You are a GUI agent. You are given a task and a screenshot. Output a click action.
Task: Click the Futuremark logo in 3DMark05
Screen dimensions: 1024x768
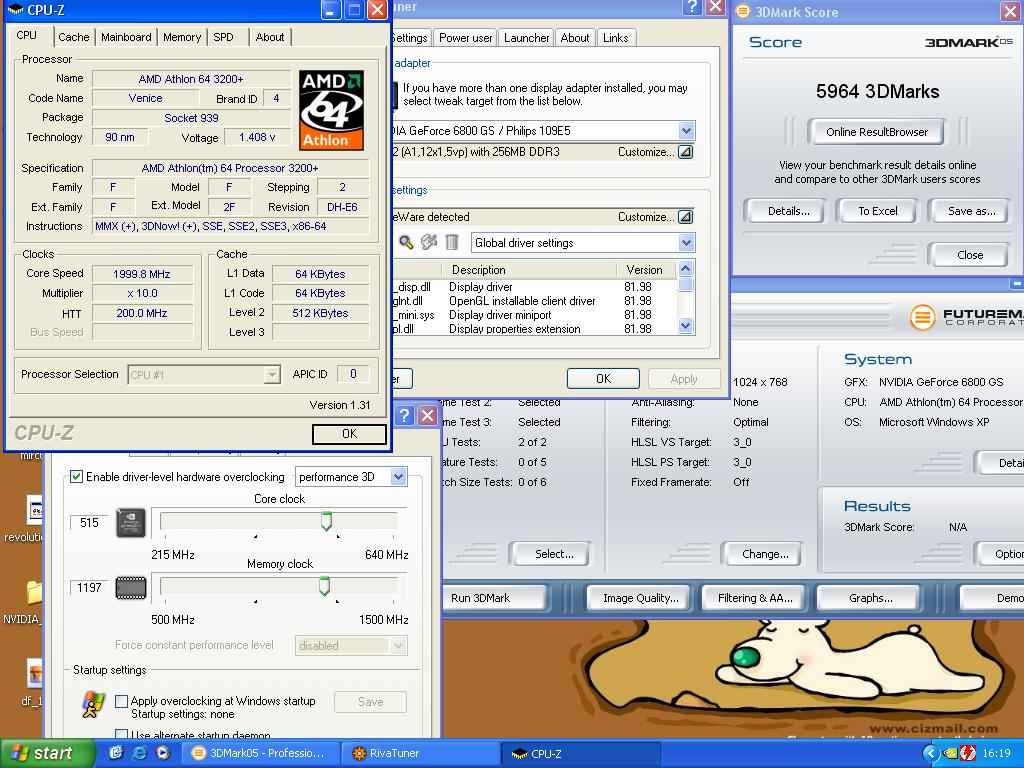pos(967,317)
